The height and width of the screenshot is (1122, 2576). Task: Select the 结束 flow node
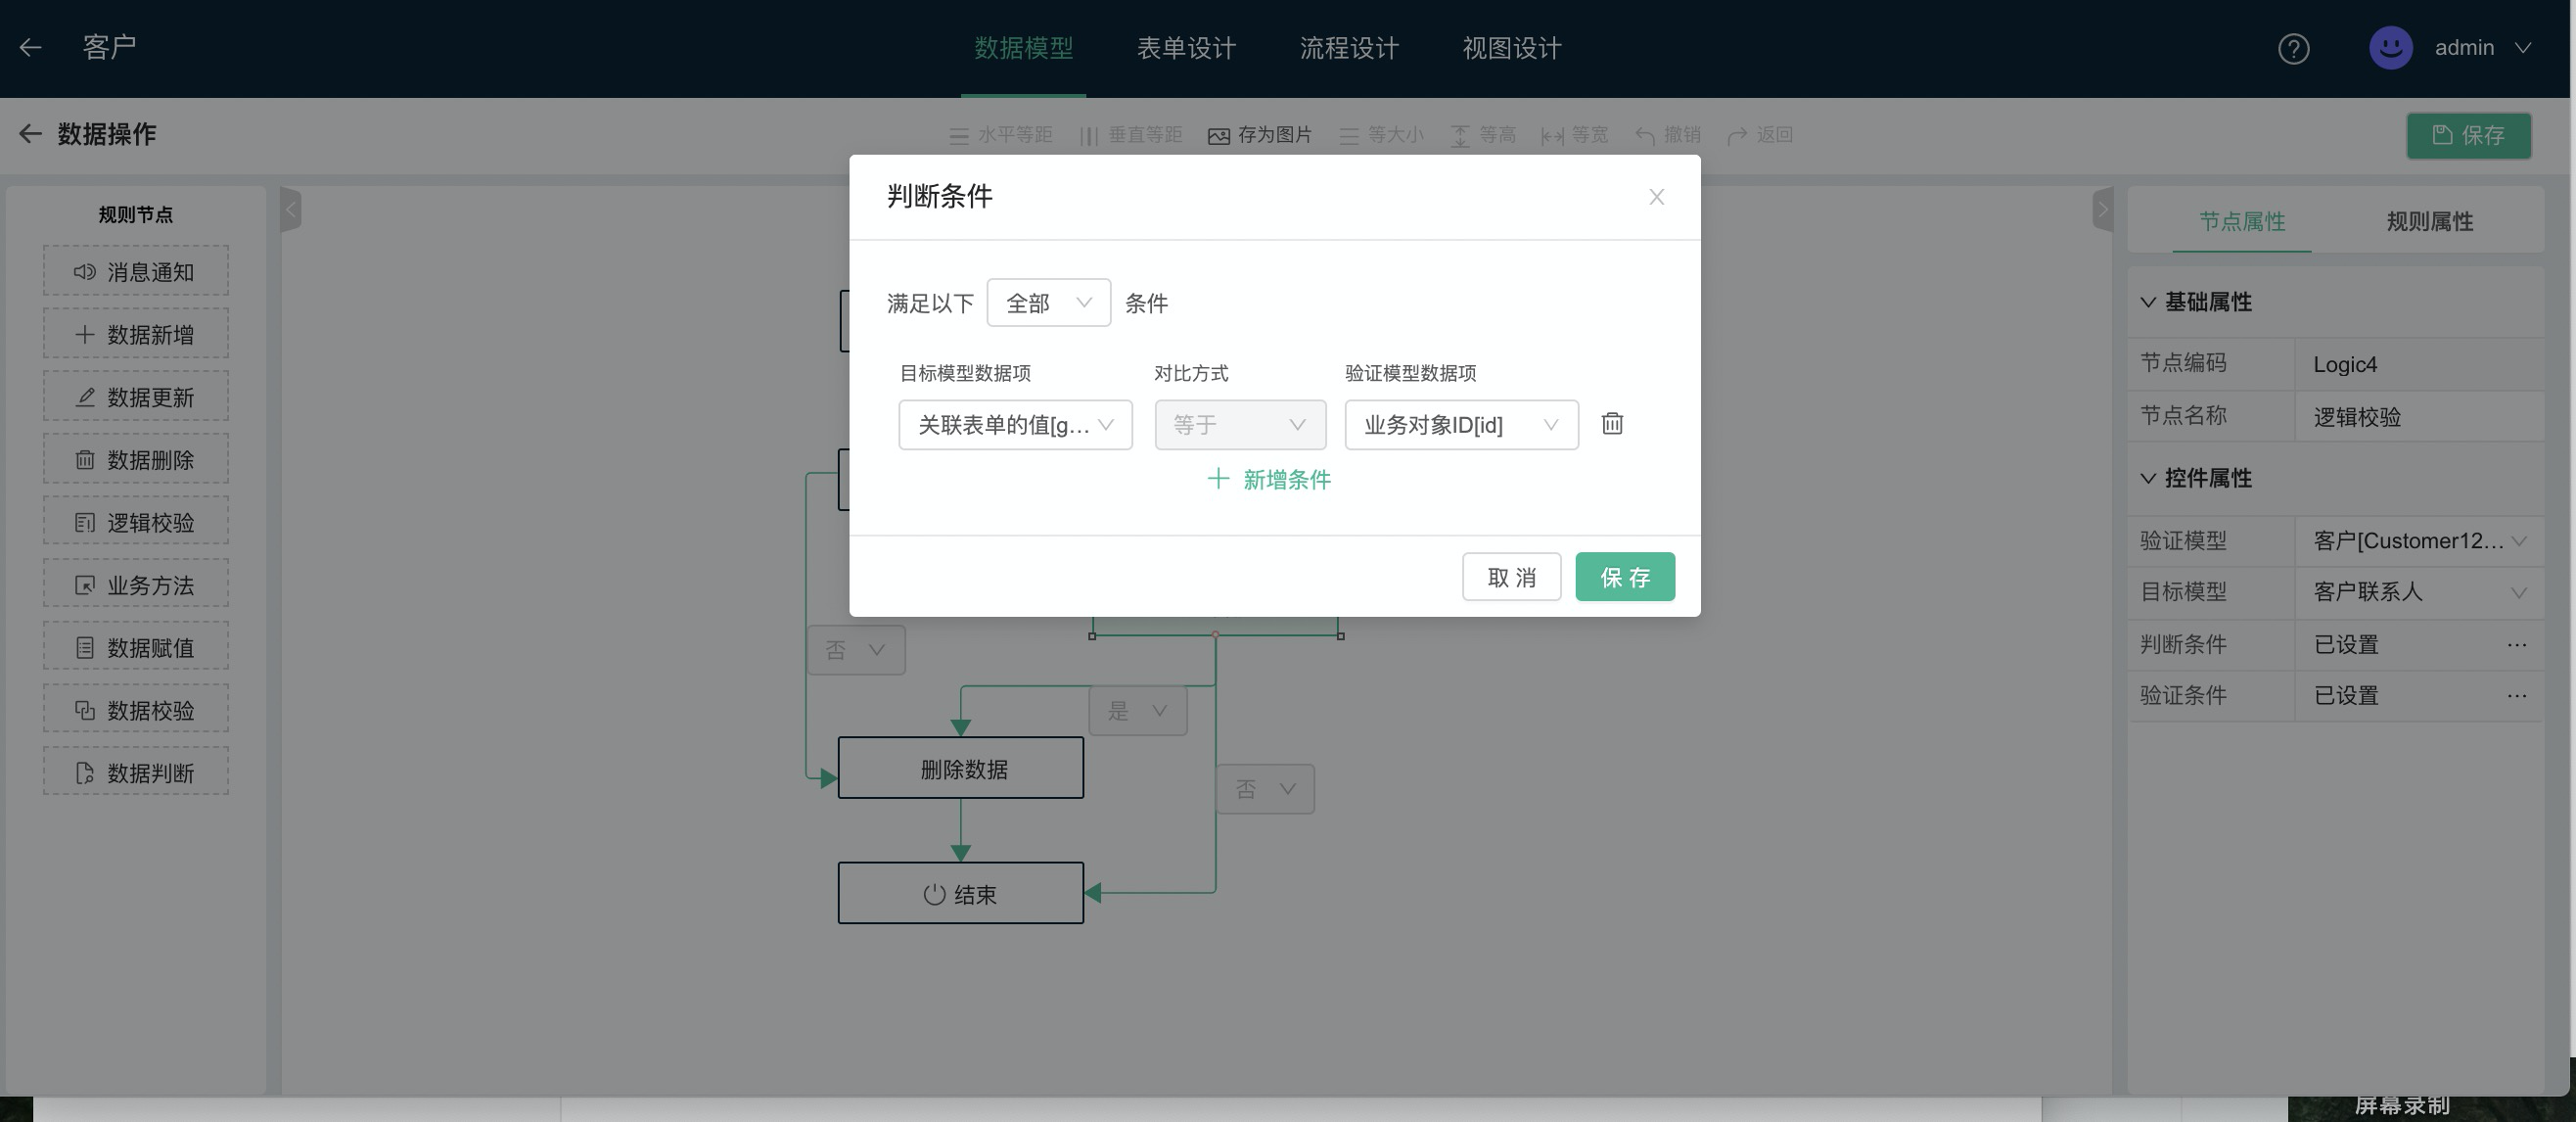coord(960,892)
